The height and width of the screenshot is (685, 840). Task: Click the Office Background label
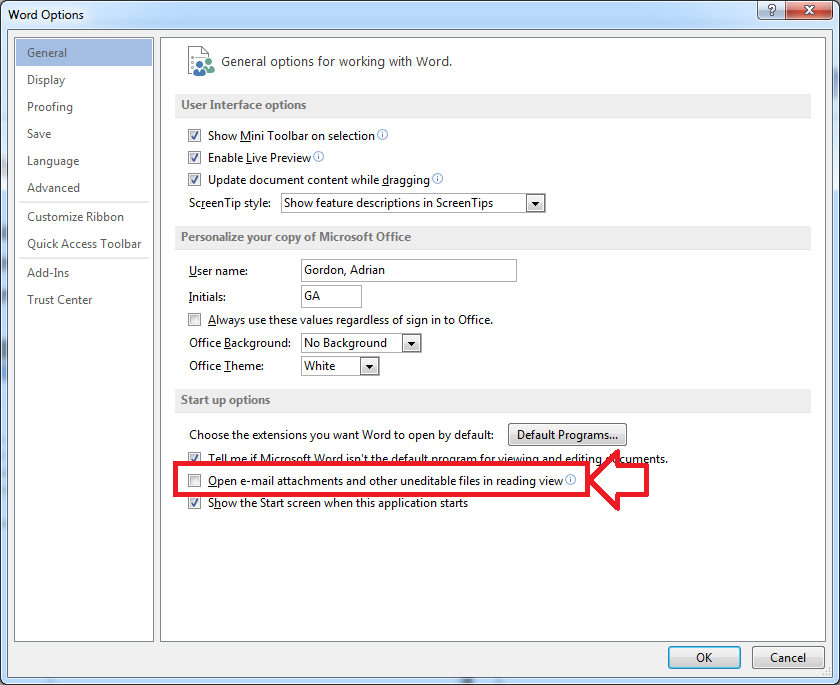(x=239, y=343)
